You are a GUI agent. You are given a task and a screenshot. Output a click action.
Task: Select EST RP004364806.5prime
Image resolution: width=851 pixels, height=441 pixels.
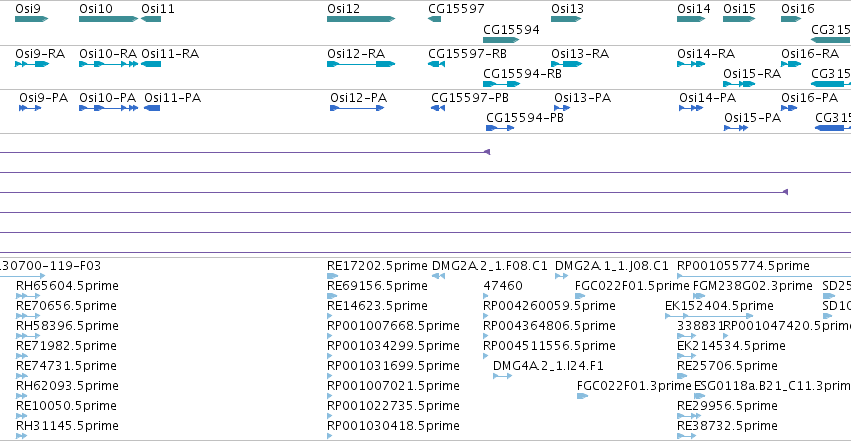[549, 325]
